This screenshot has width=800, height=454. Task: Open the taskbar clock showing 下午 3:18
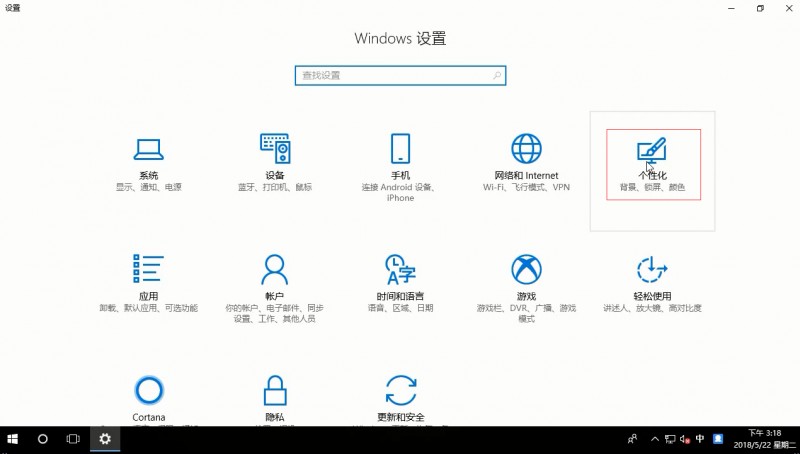pyautogui.click(x=764, y=439)
